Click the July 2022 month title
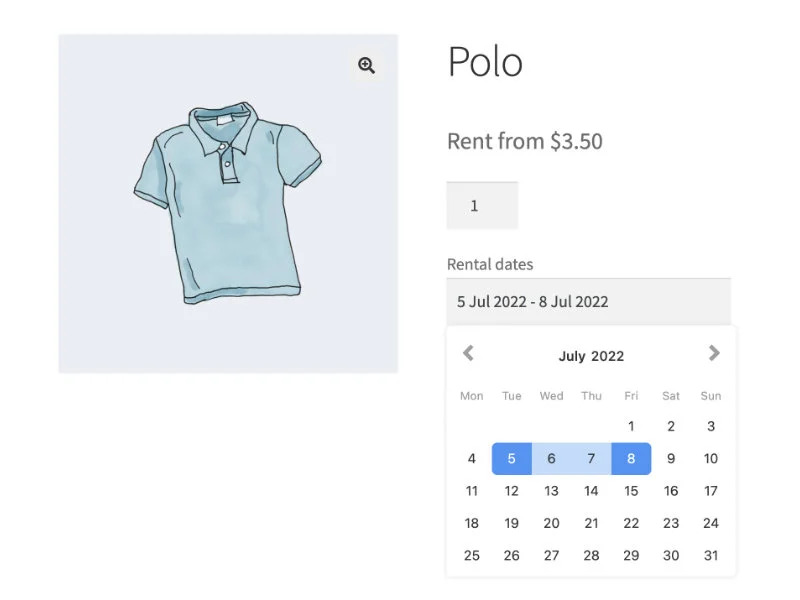This screenshot has height=600, width=800. [591, 356]
